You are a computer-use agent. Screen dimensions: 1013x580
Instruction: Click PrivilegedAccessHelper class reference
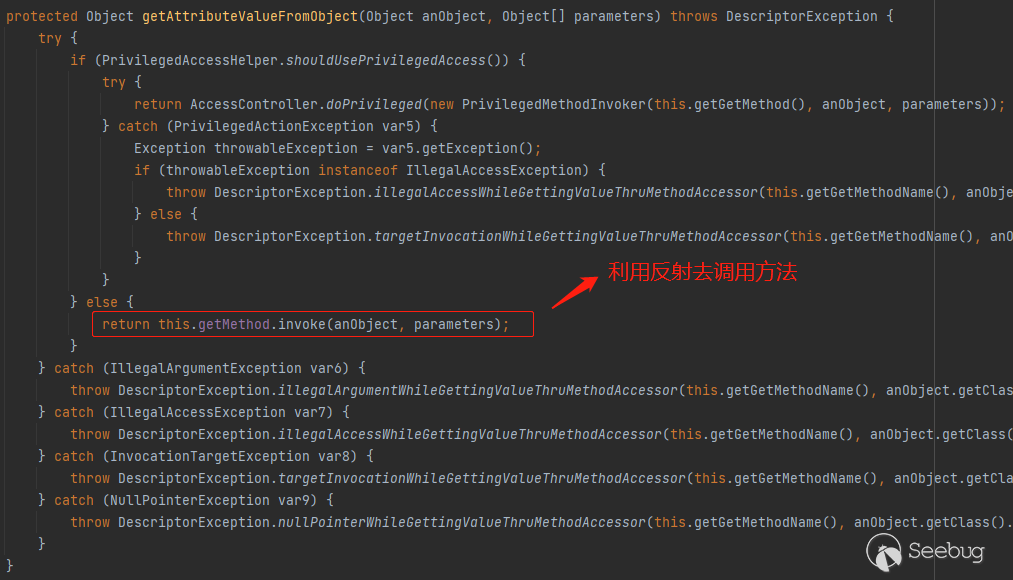tap(190, 60)
